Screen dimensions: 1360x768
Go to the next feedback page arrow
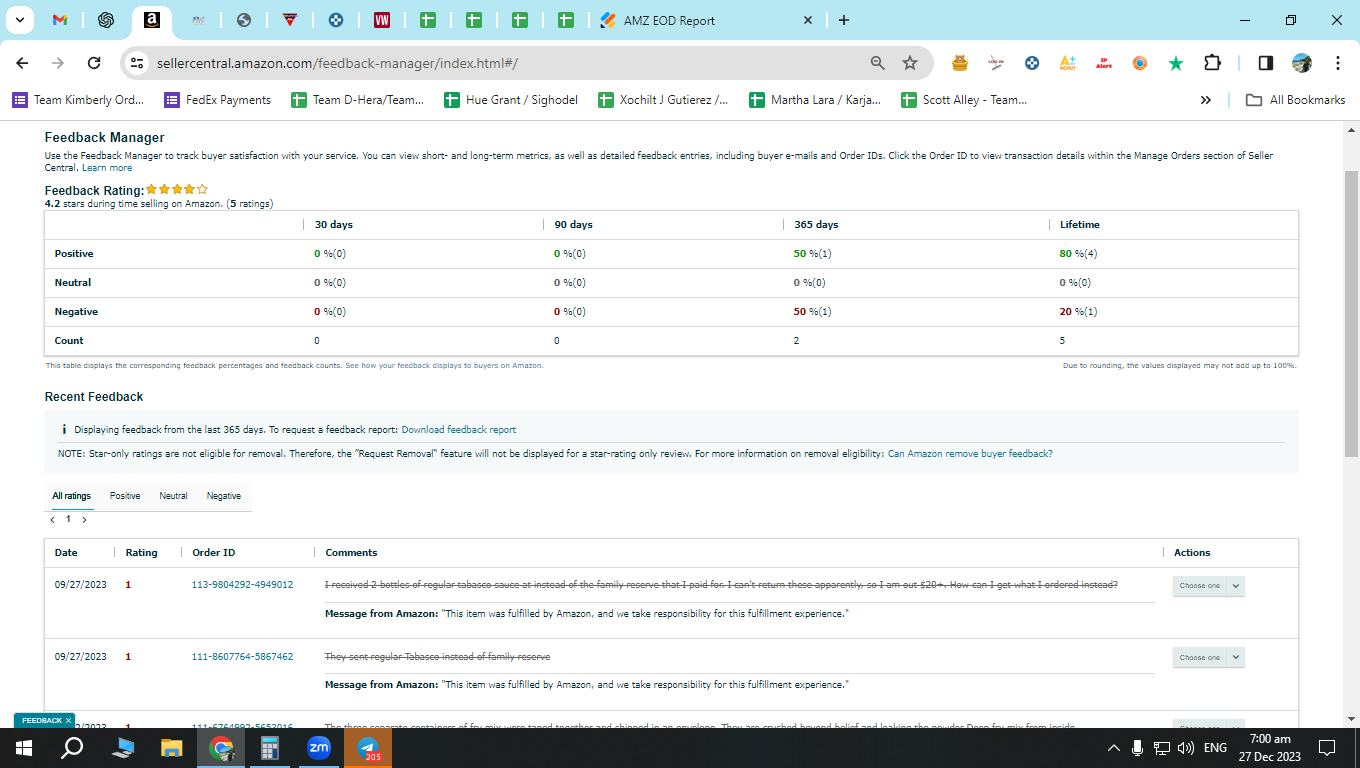click(x=84, y=520)
